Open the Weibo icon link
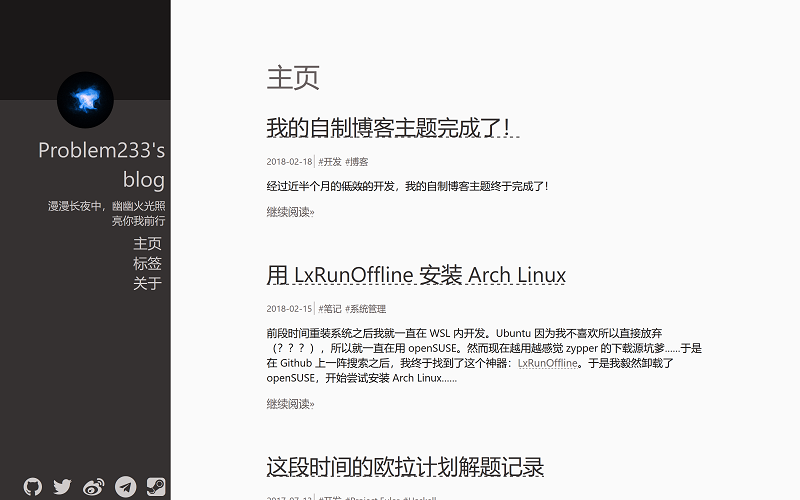The width and height of the screenshot is (800, 500). (94, 487)
